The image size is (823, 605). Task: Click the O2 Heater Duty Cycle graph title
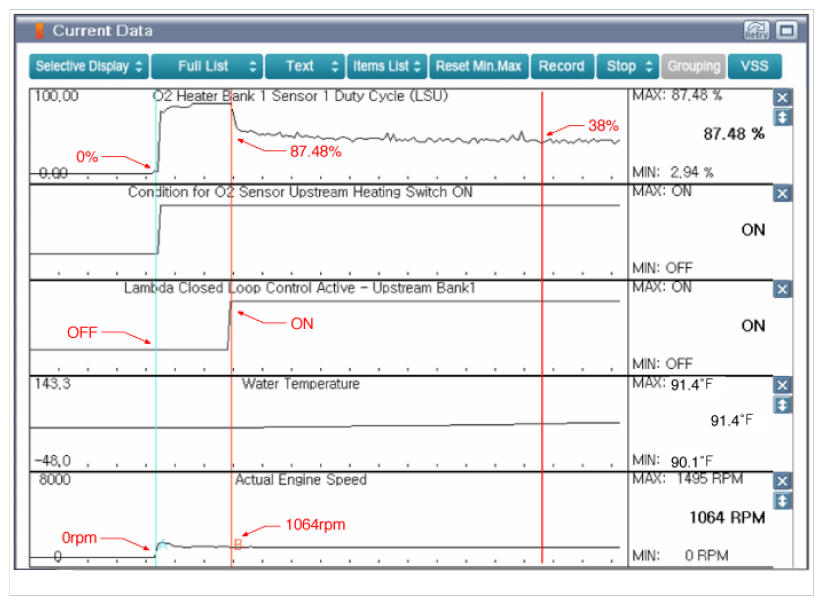pyautogui.click(x=300, y=96)
